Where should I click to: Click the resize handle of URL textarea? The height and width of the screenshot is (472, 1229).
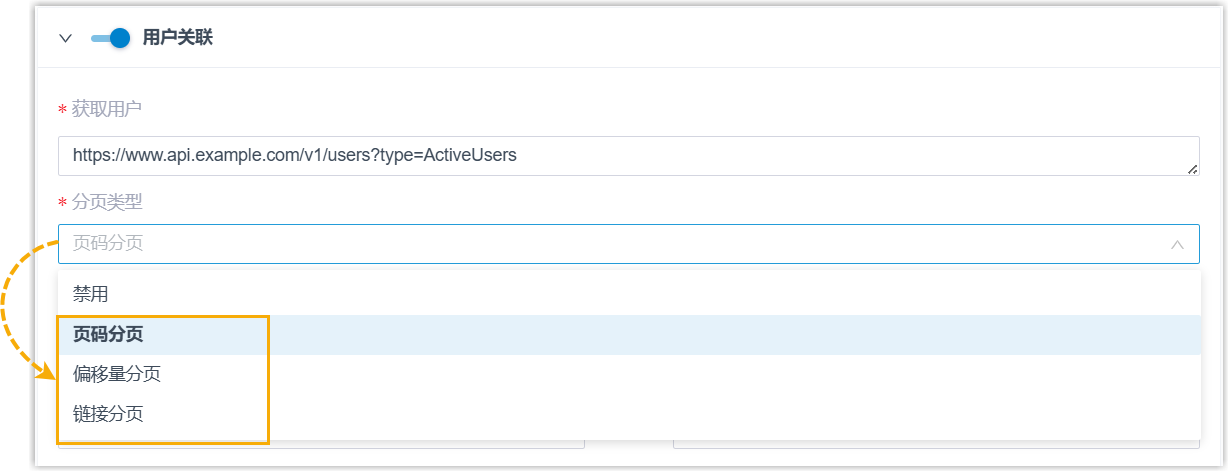click(1192, 169)
